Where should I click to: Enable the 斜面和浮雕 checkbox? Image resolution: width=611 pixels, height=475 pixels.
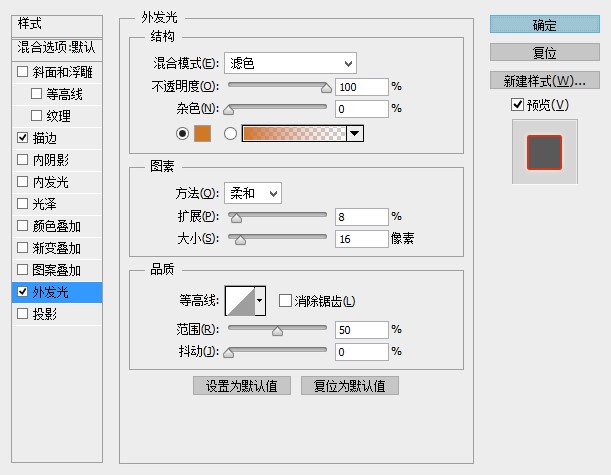pos(23,72)
